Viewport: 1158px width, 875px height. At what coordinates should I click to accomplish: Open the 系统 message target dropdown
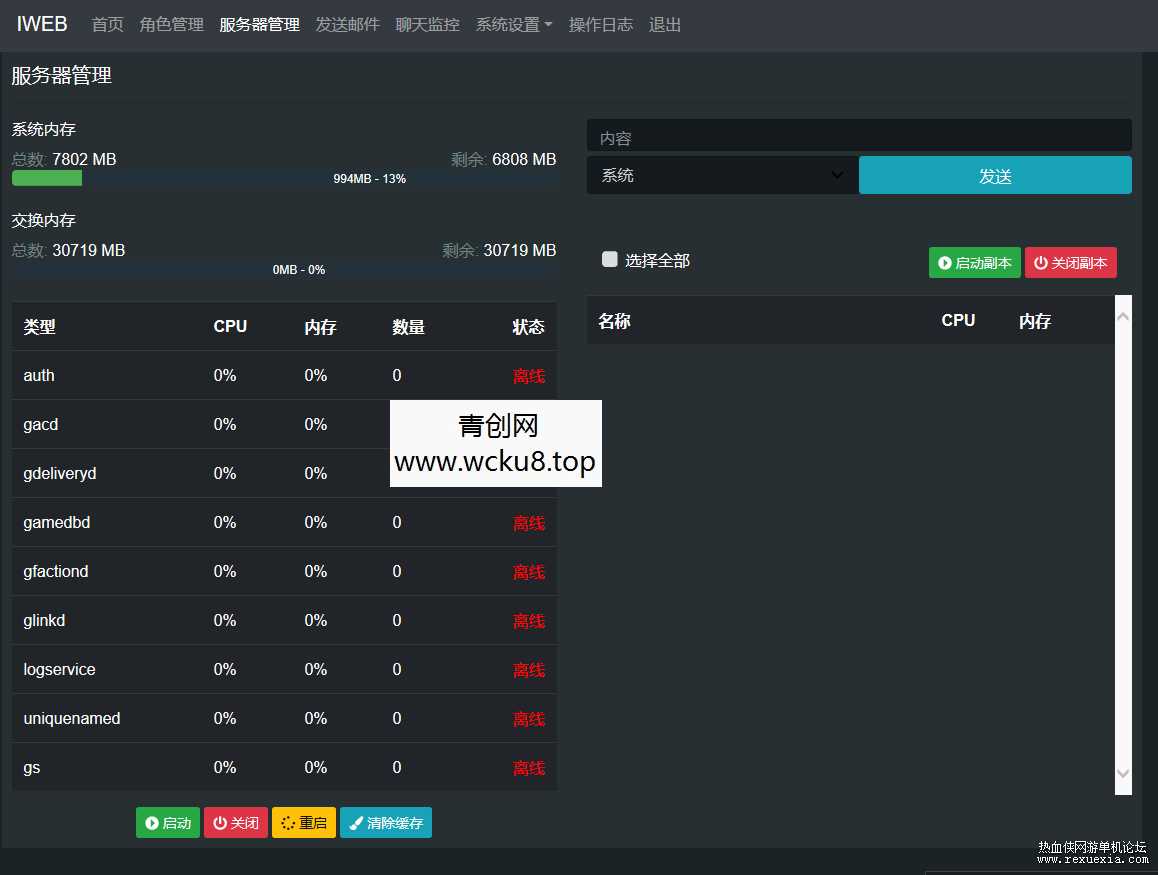point(722,174)
